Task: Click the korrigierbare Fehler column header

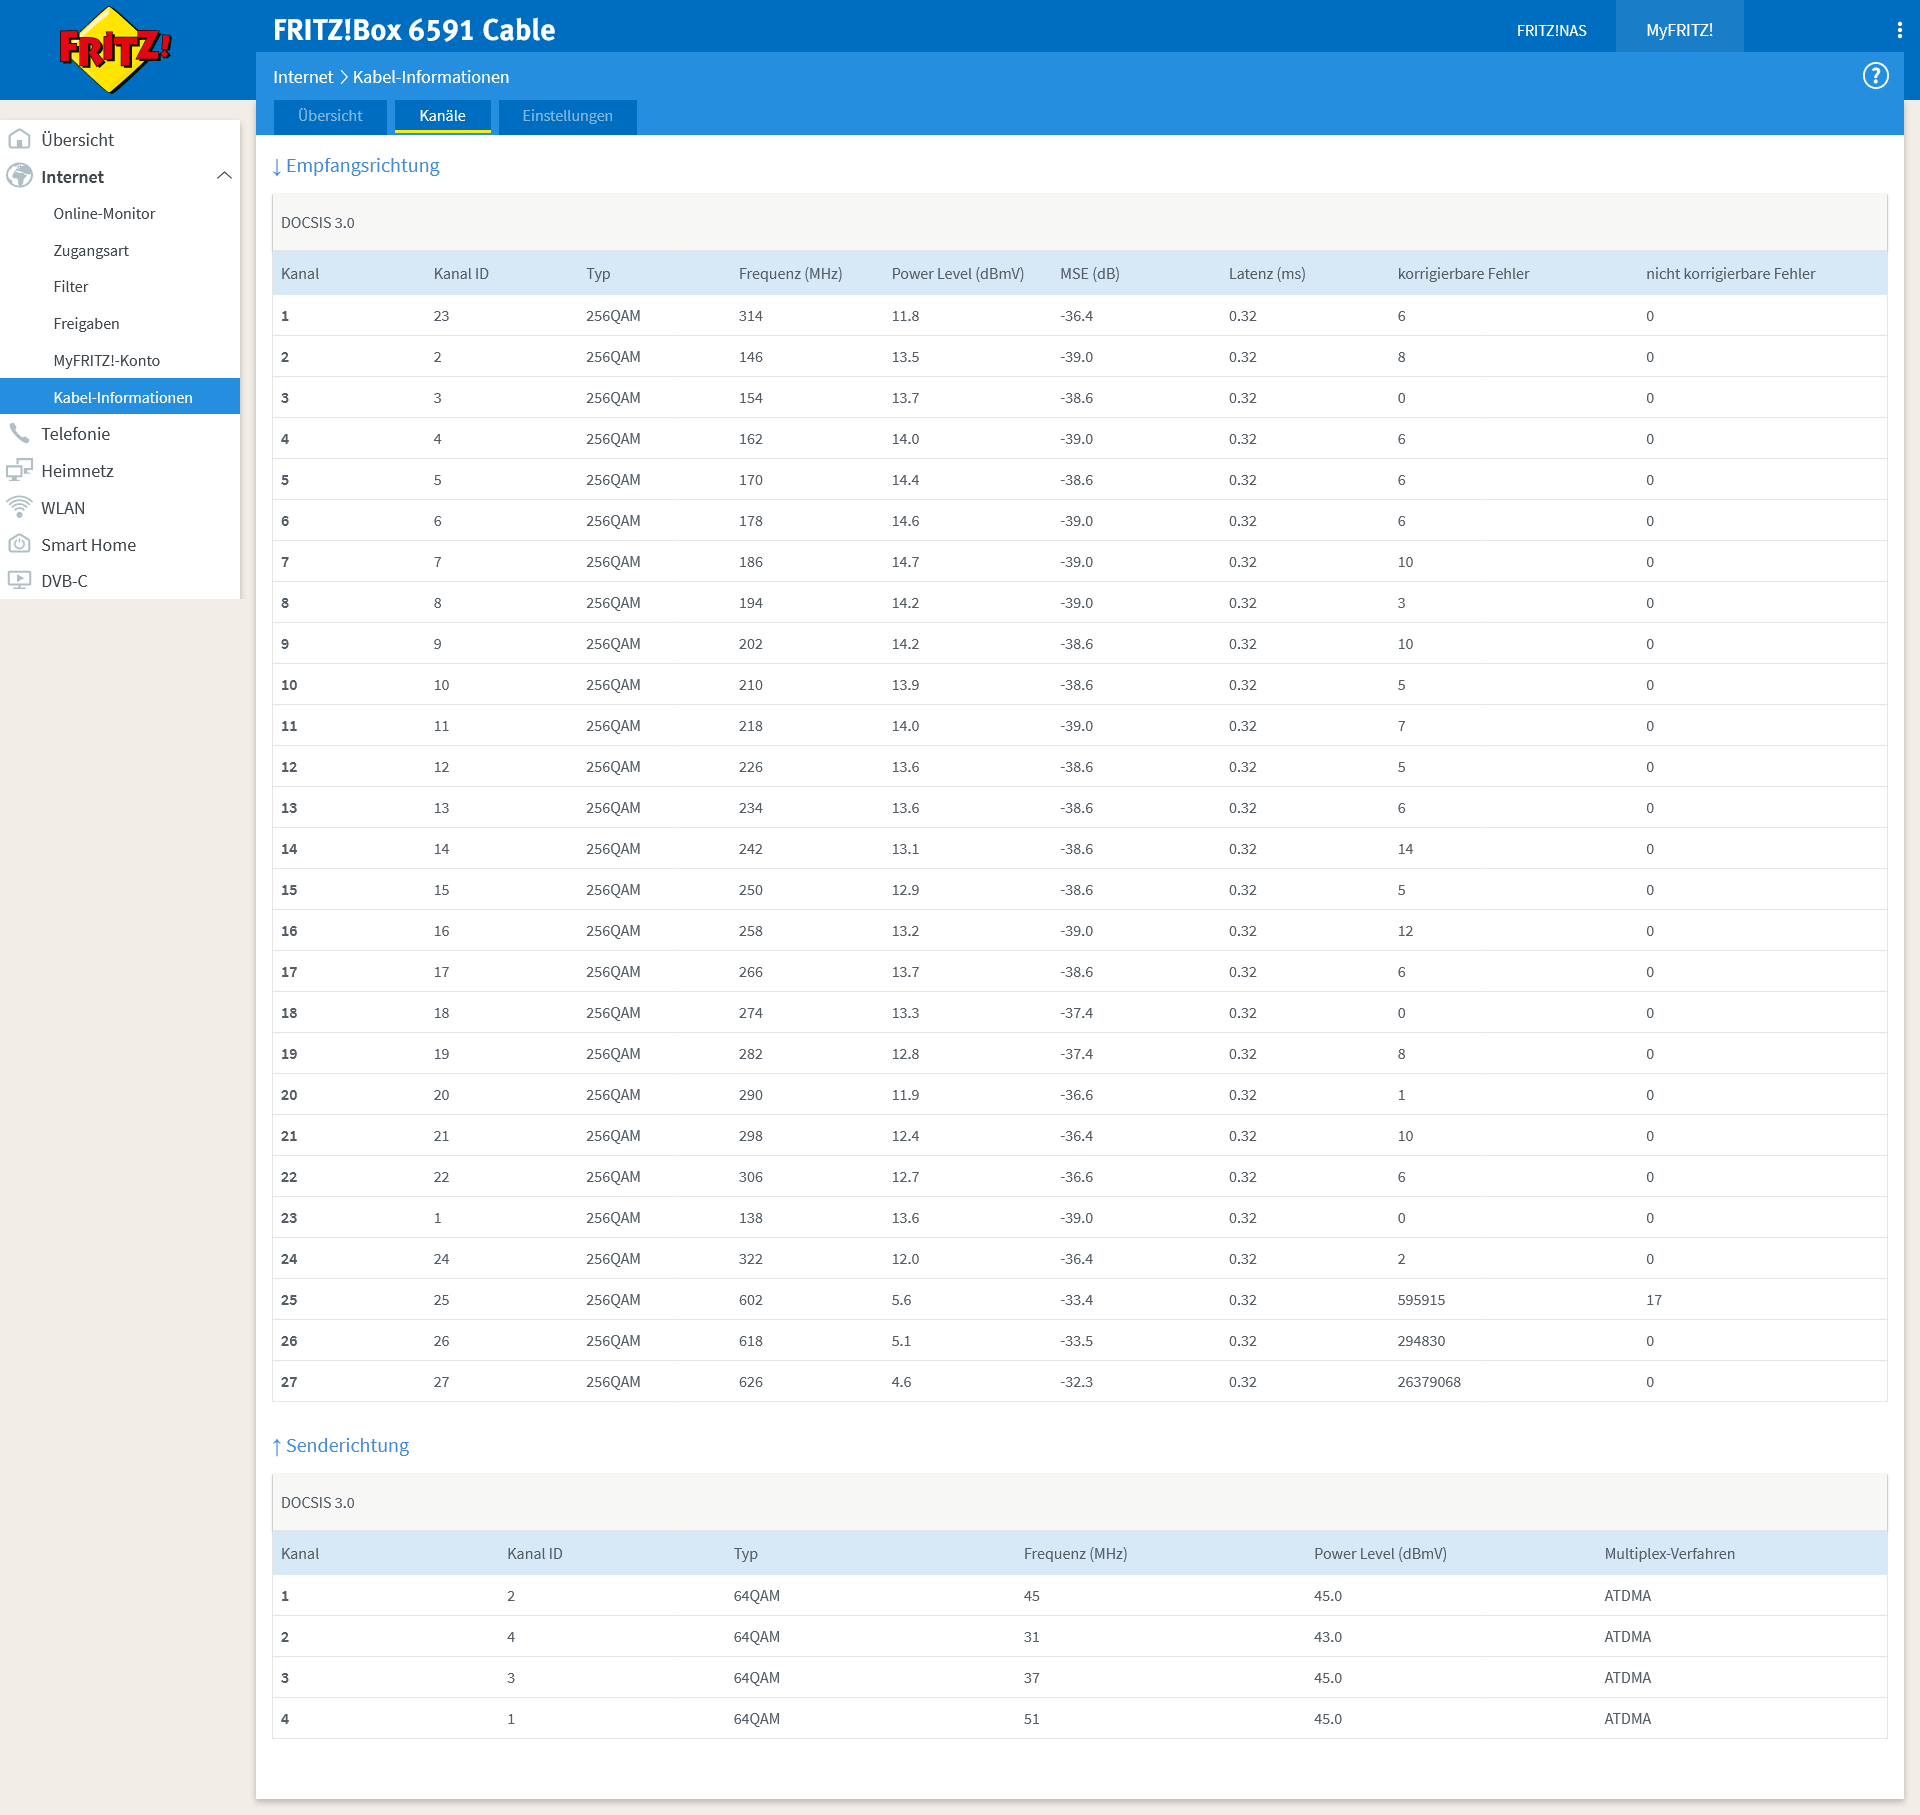Action: click(1463, 274)
